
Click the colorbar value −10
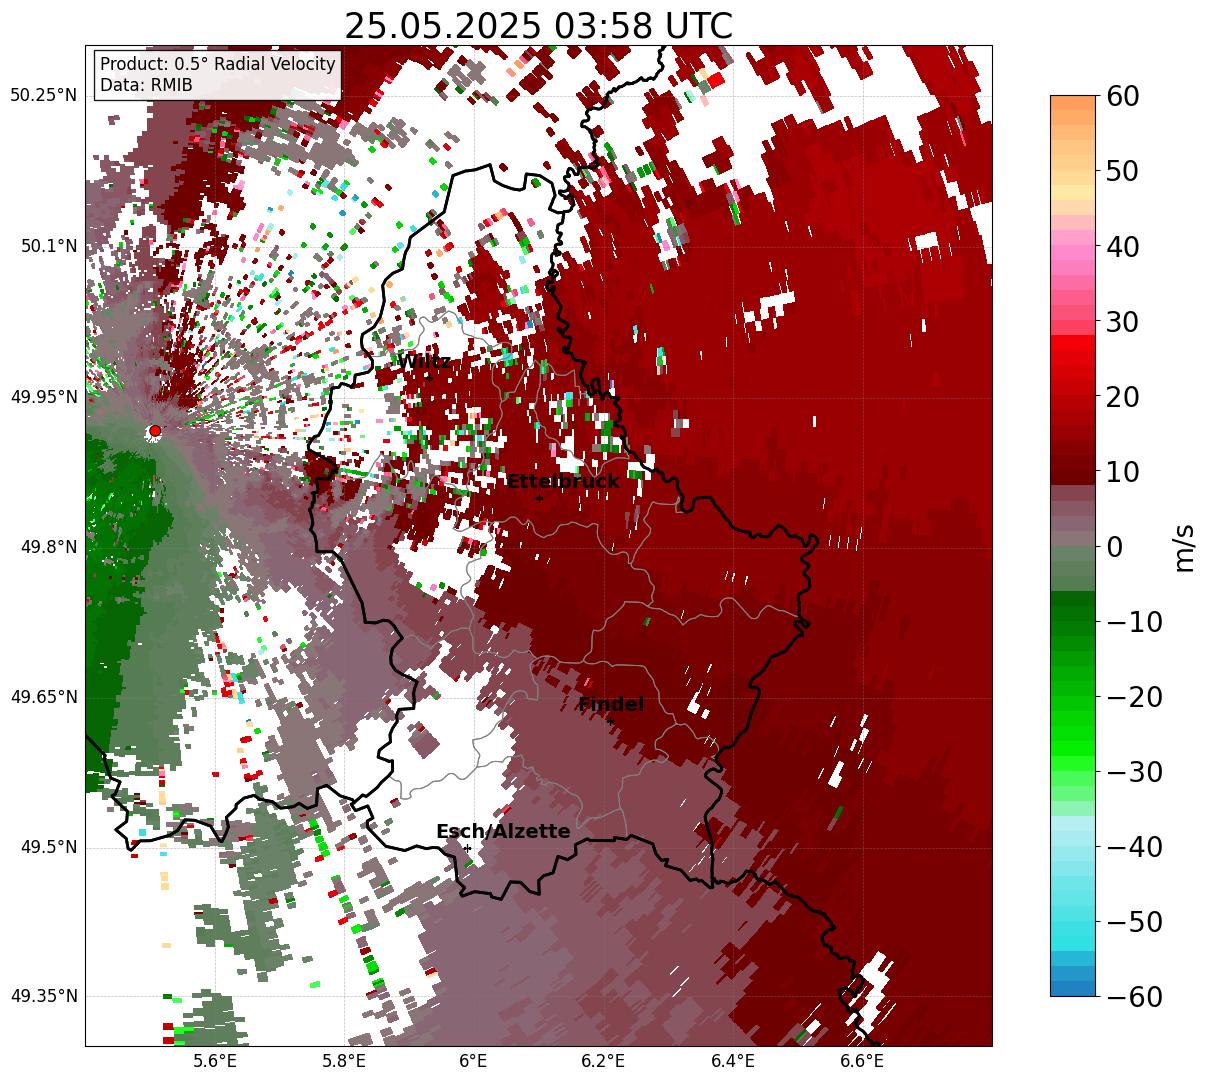point(1134,622)
